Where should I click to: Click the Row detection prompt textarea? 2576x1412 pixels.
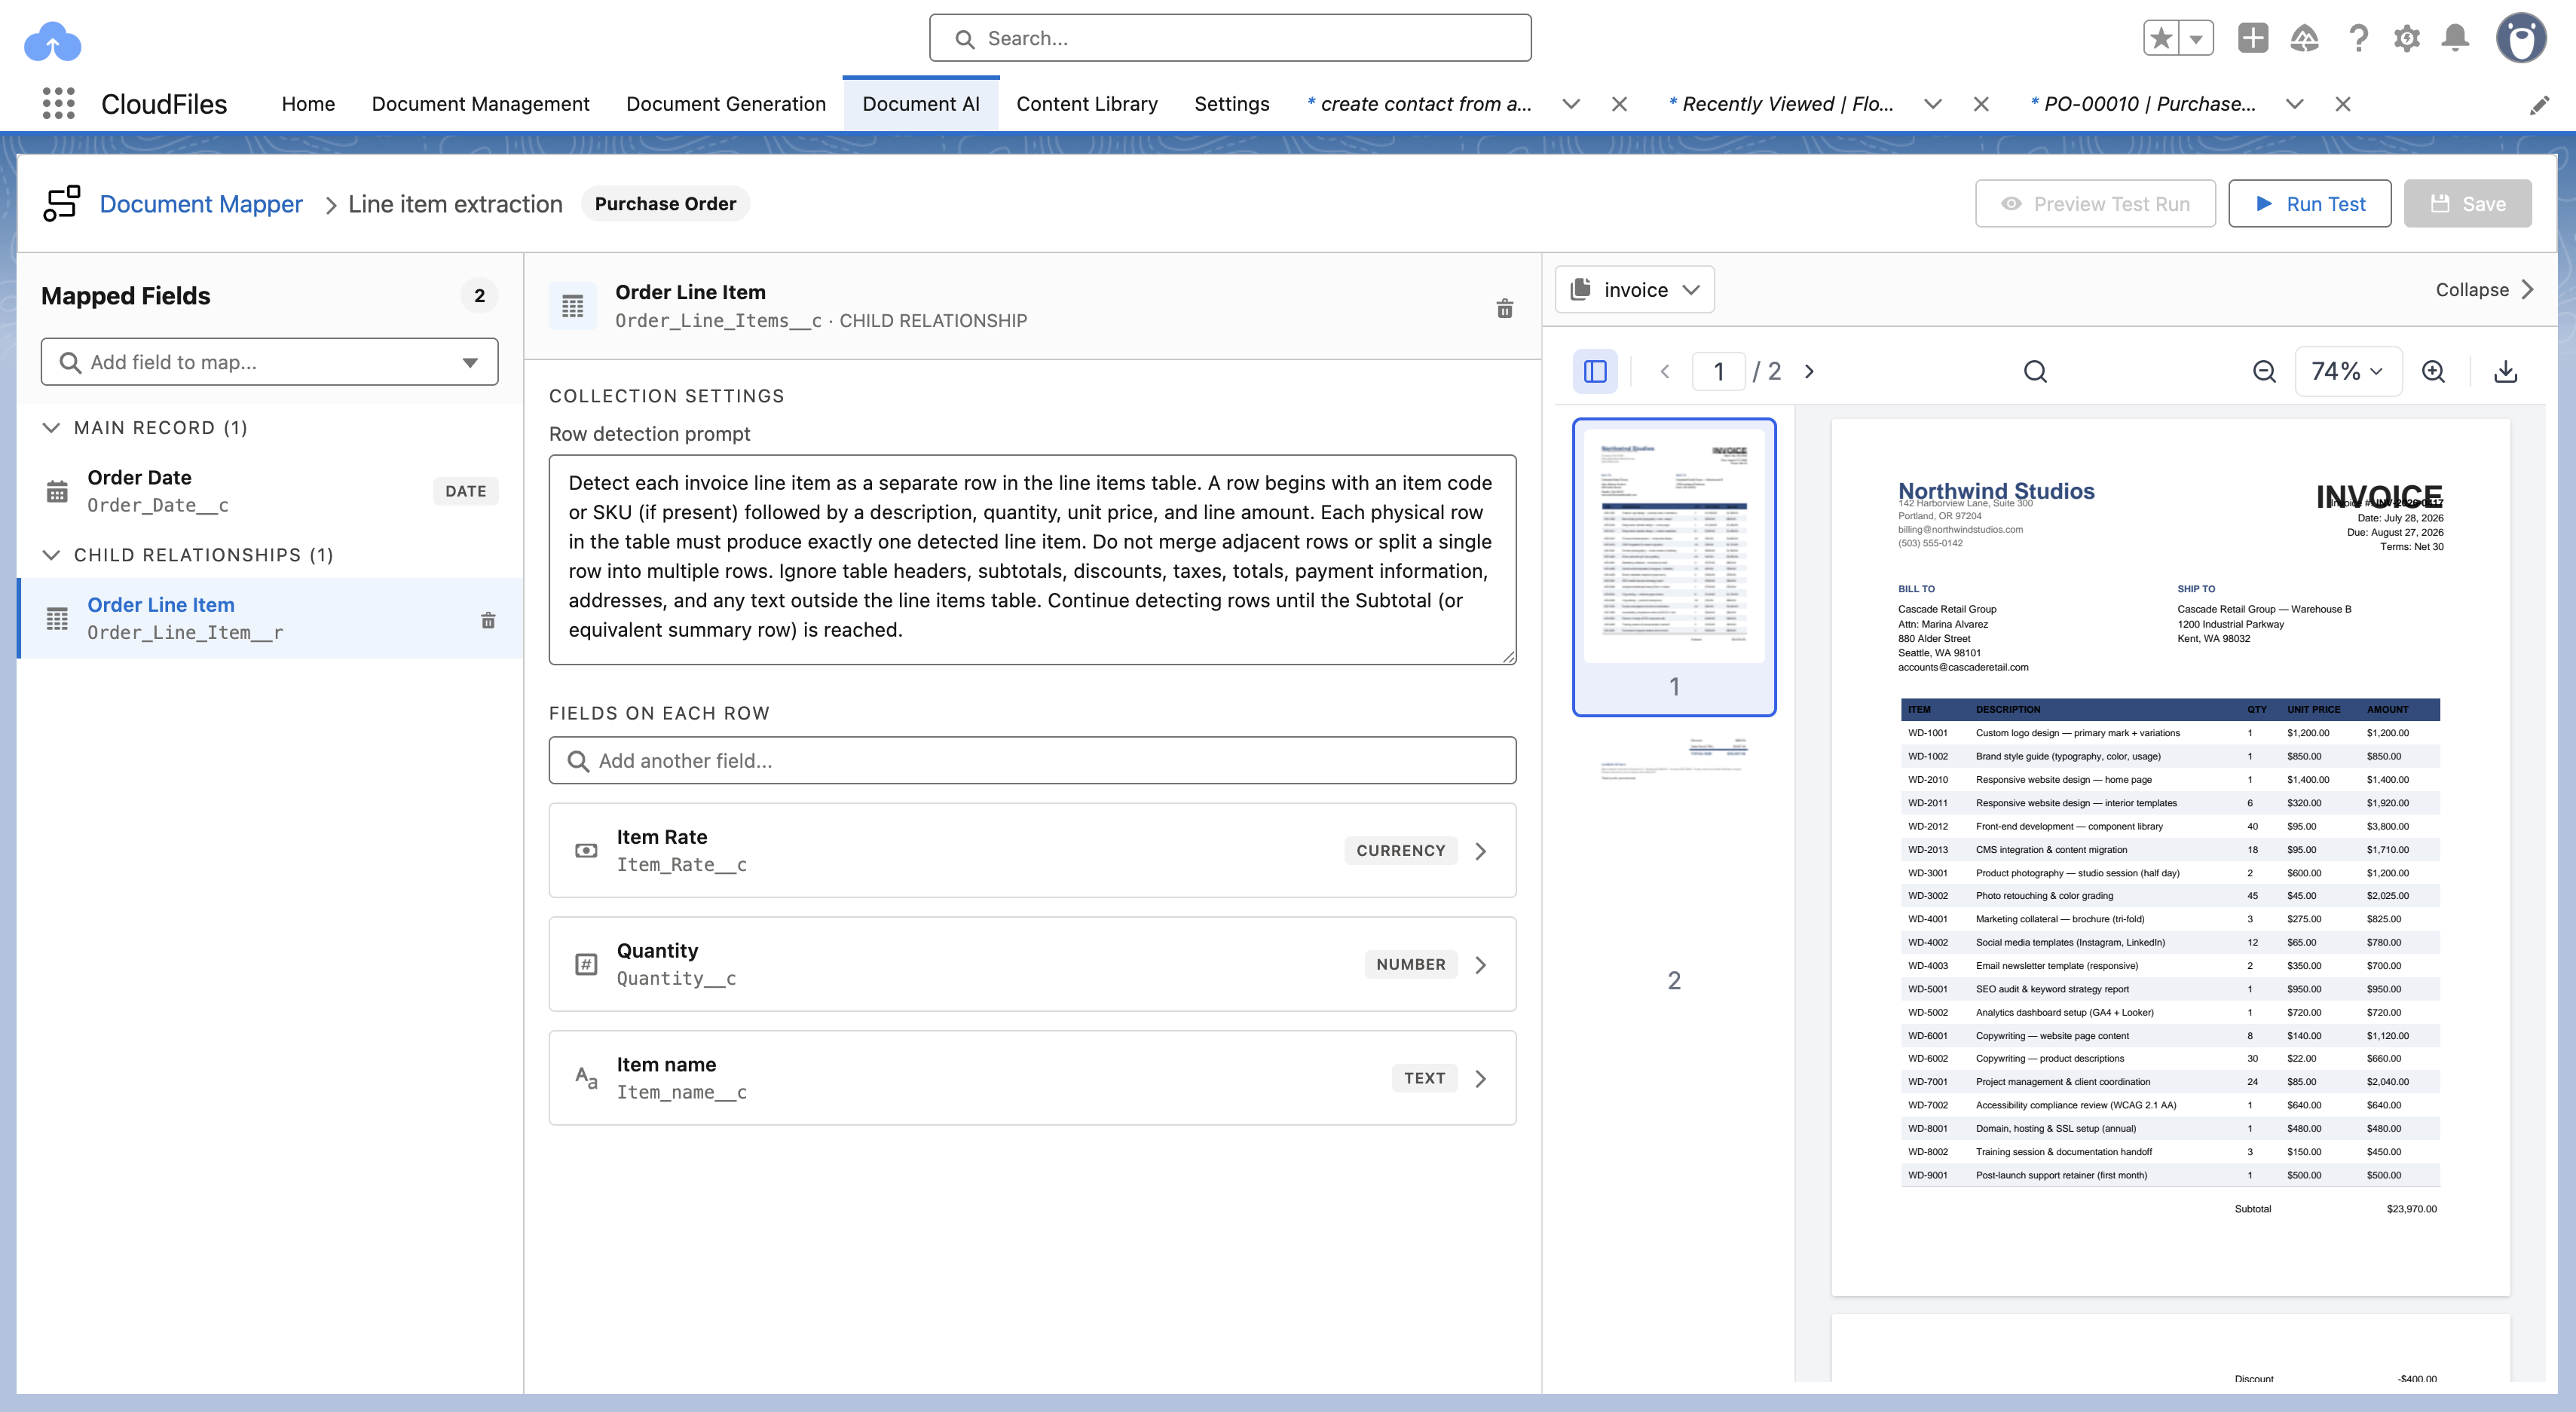[1032, 559]
